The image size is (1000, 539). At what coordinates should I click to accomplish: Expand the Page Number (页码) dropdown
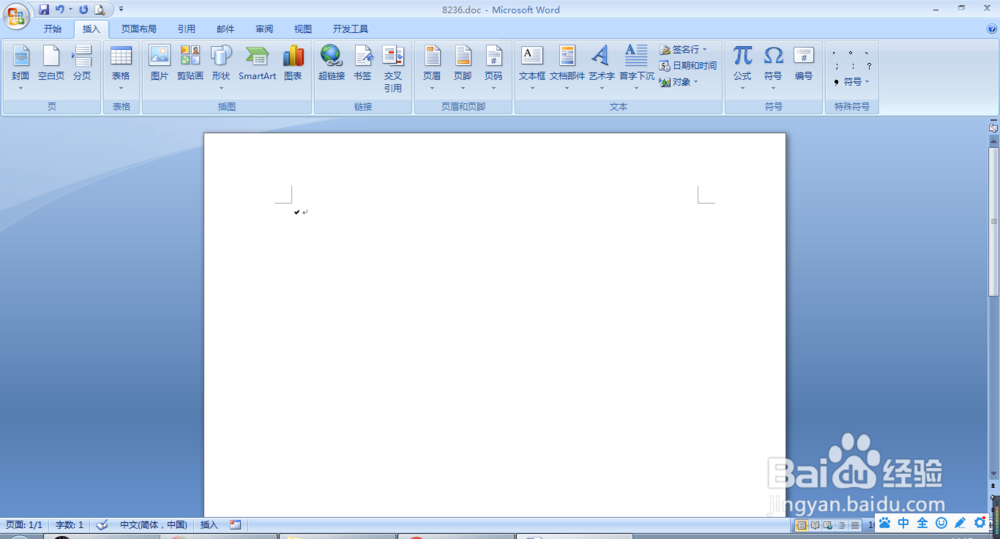point(494,88)
